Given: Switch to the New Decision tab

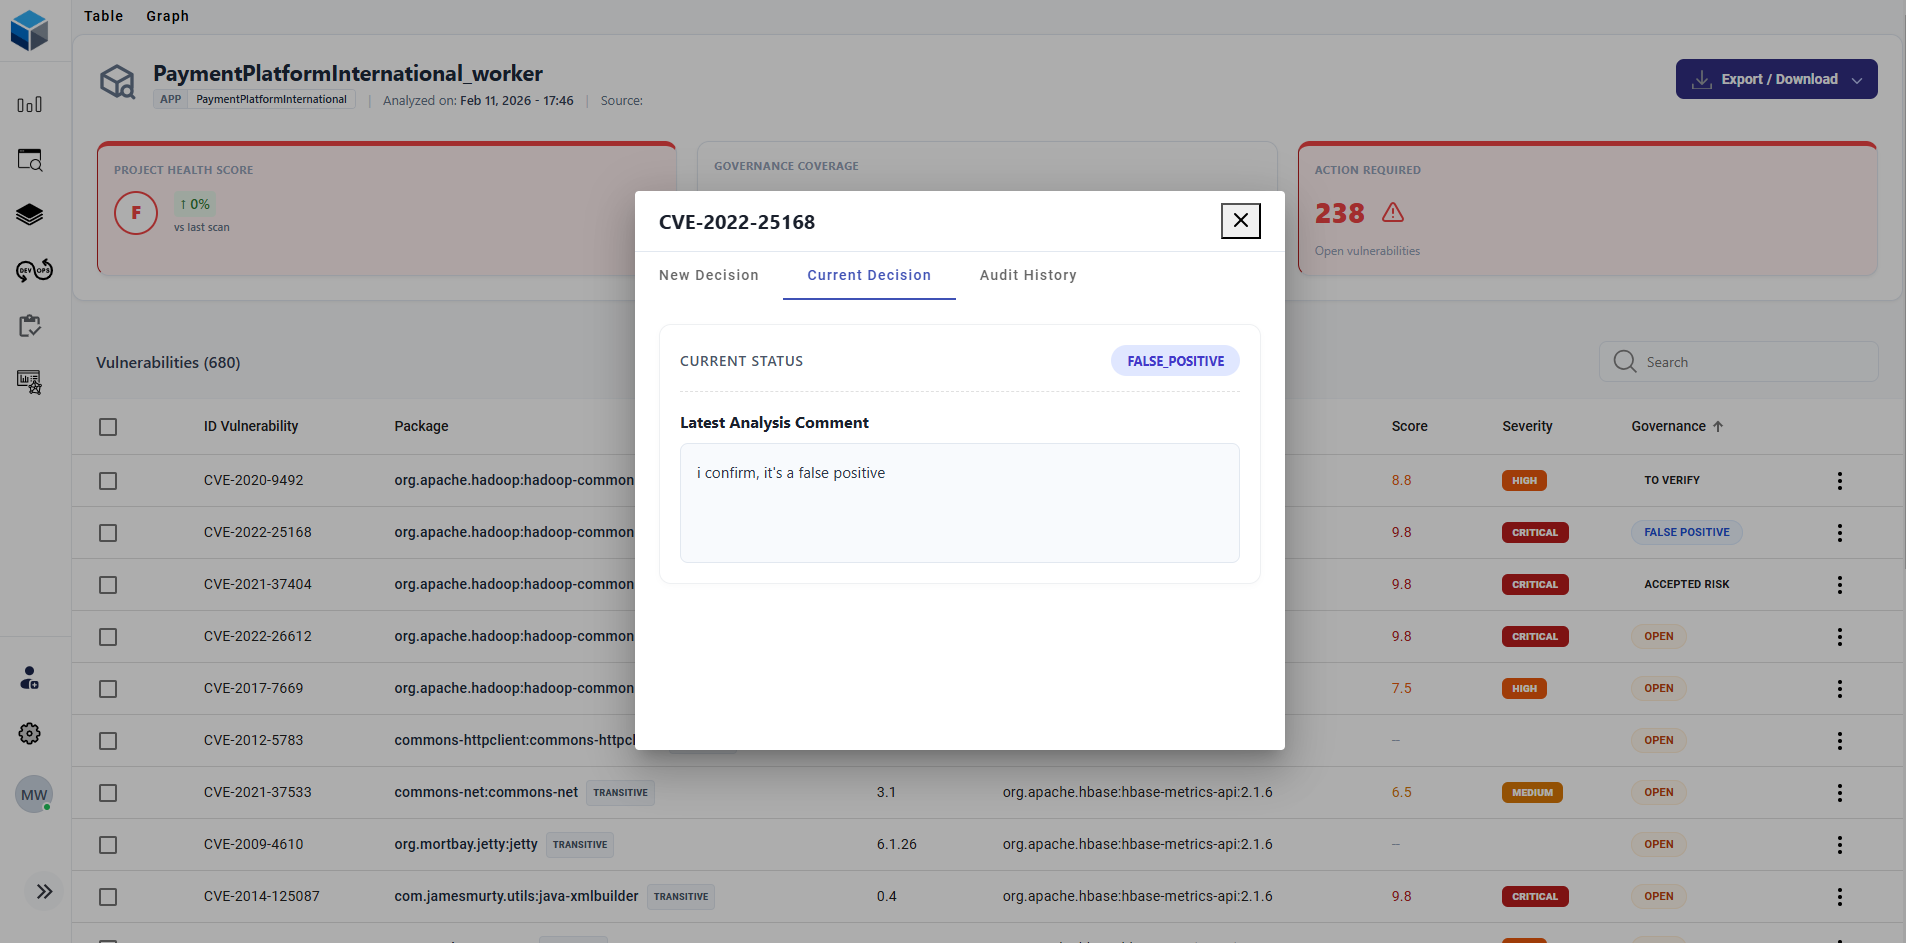Looking at the screenshot, I should [x=708, y=275].
